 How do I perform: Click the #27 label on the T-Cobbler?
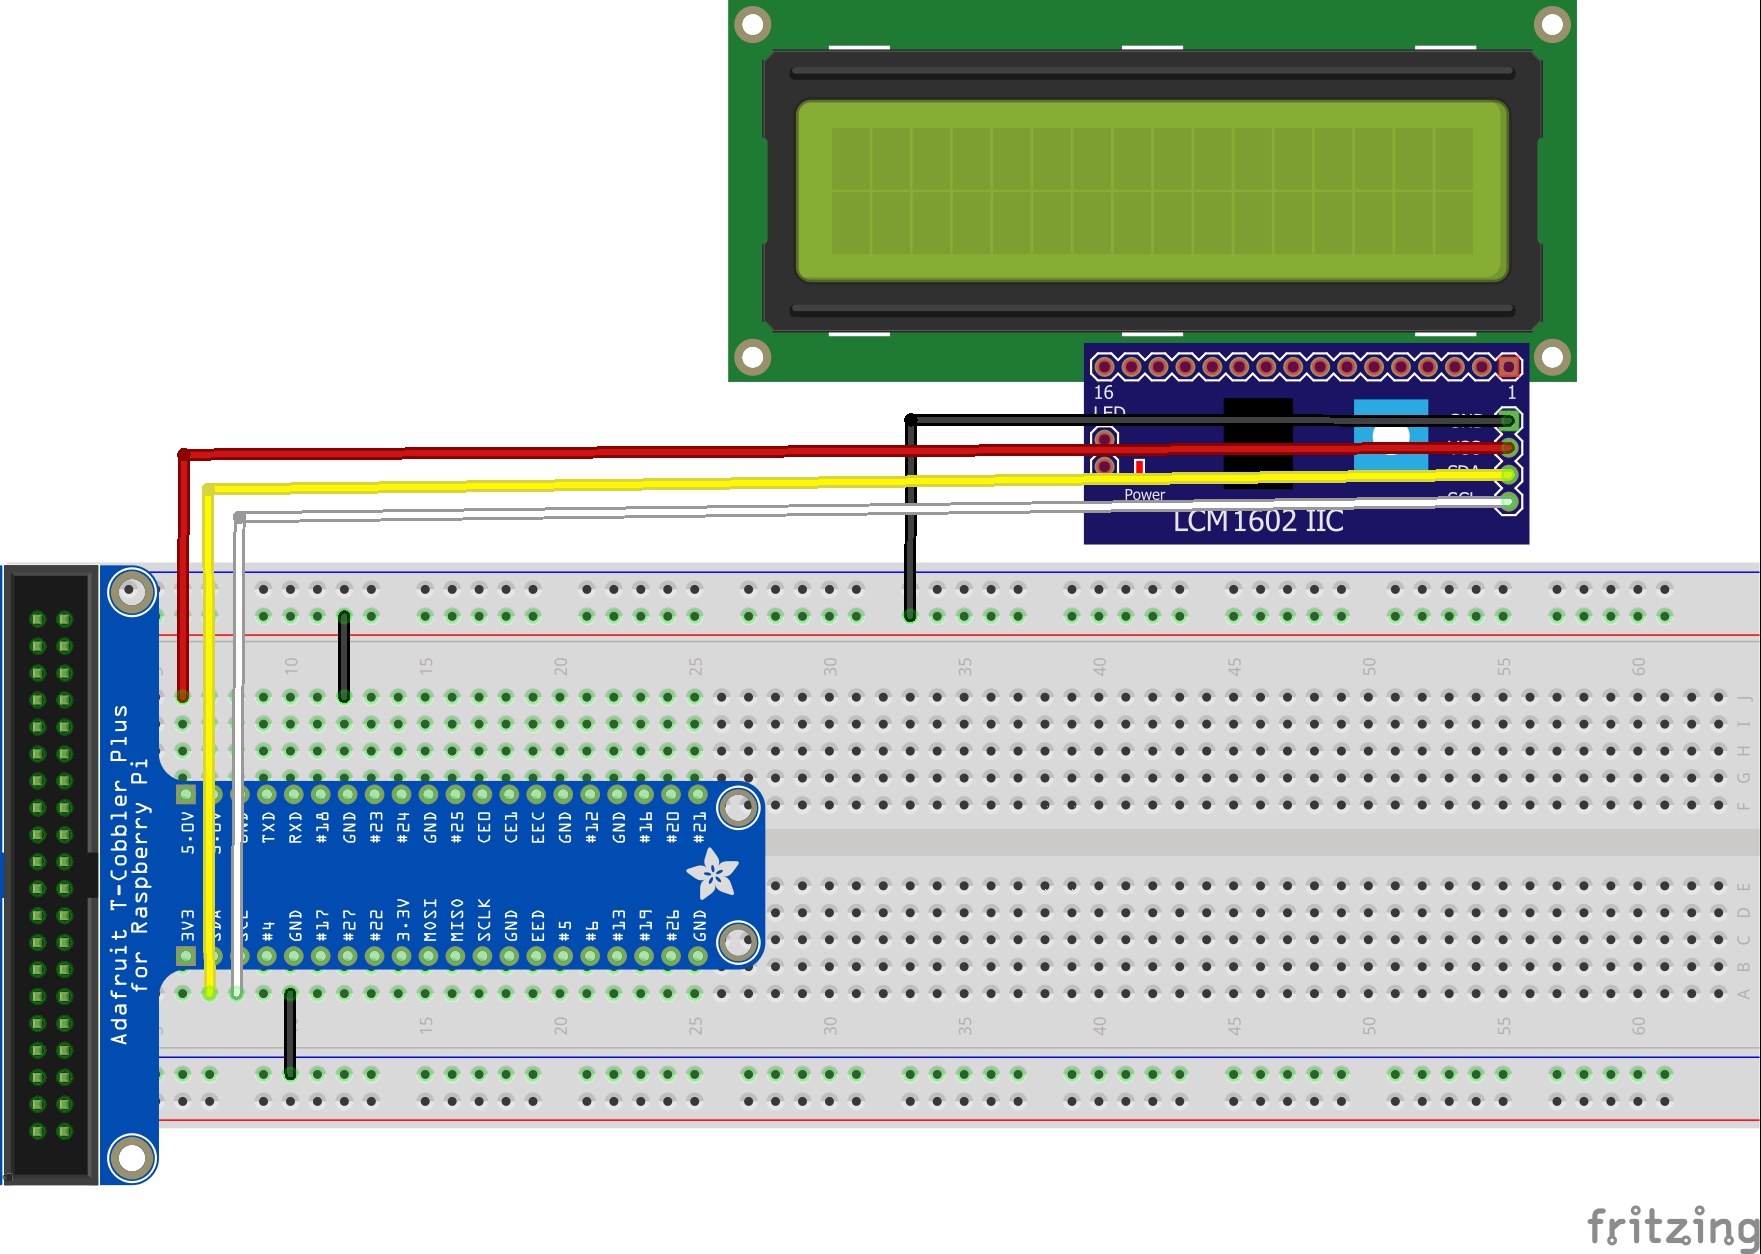349,925
